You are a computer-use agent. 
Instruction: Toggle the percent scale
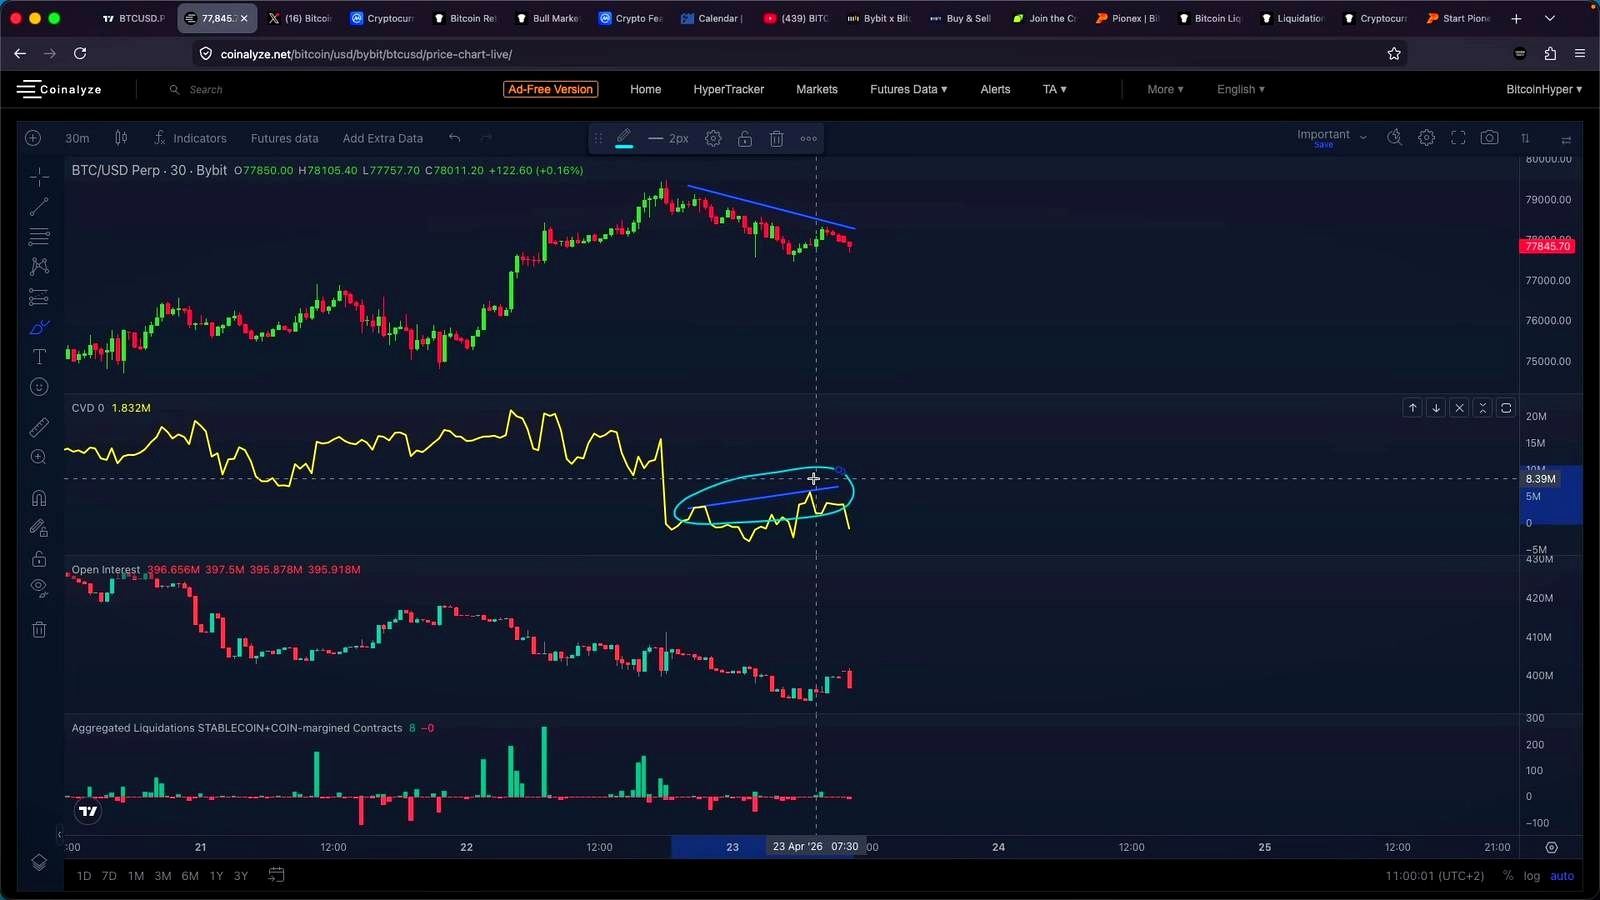[x=1508, y=876]
